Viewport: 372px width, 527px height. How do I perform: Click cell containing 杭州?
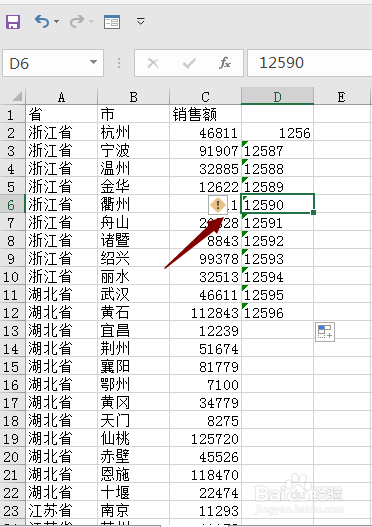tap(133, 133)
